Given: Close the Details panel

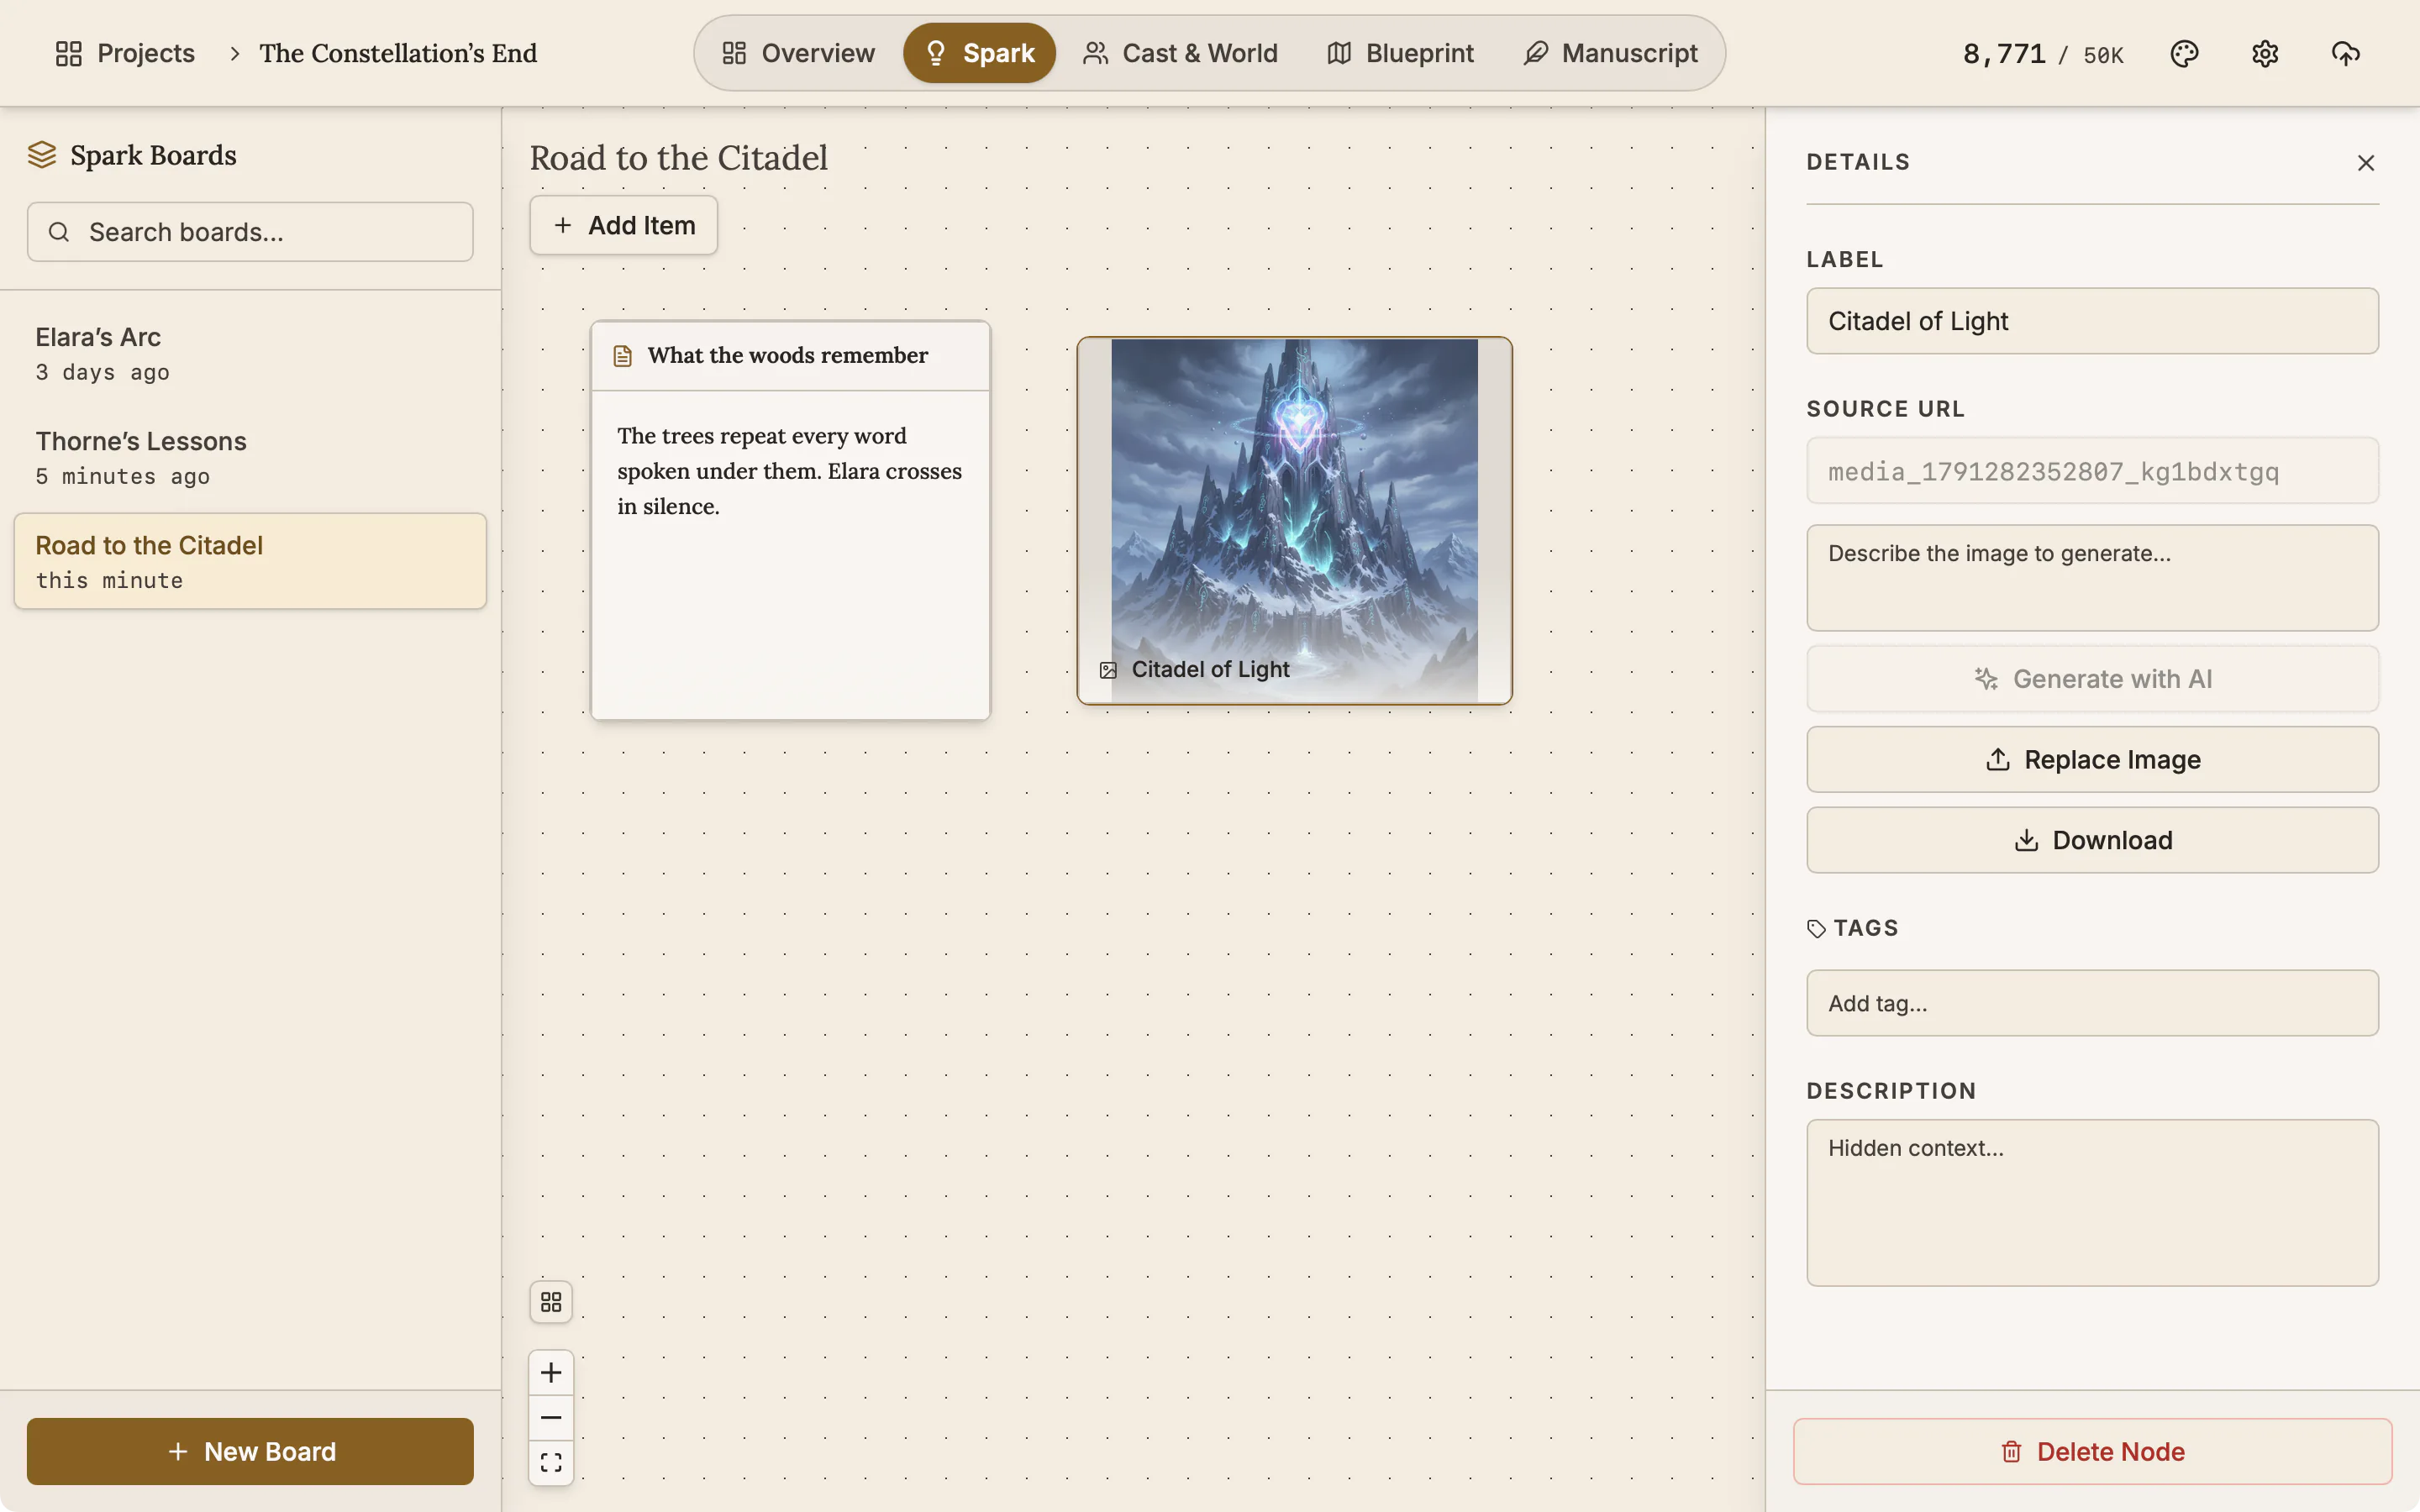Looking at the screenshot, I should [x=2365, y=162].
